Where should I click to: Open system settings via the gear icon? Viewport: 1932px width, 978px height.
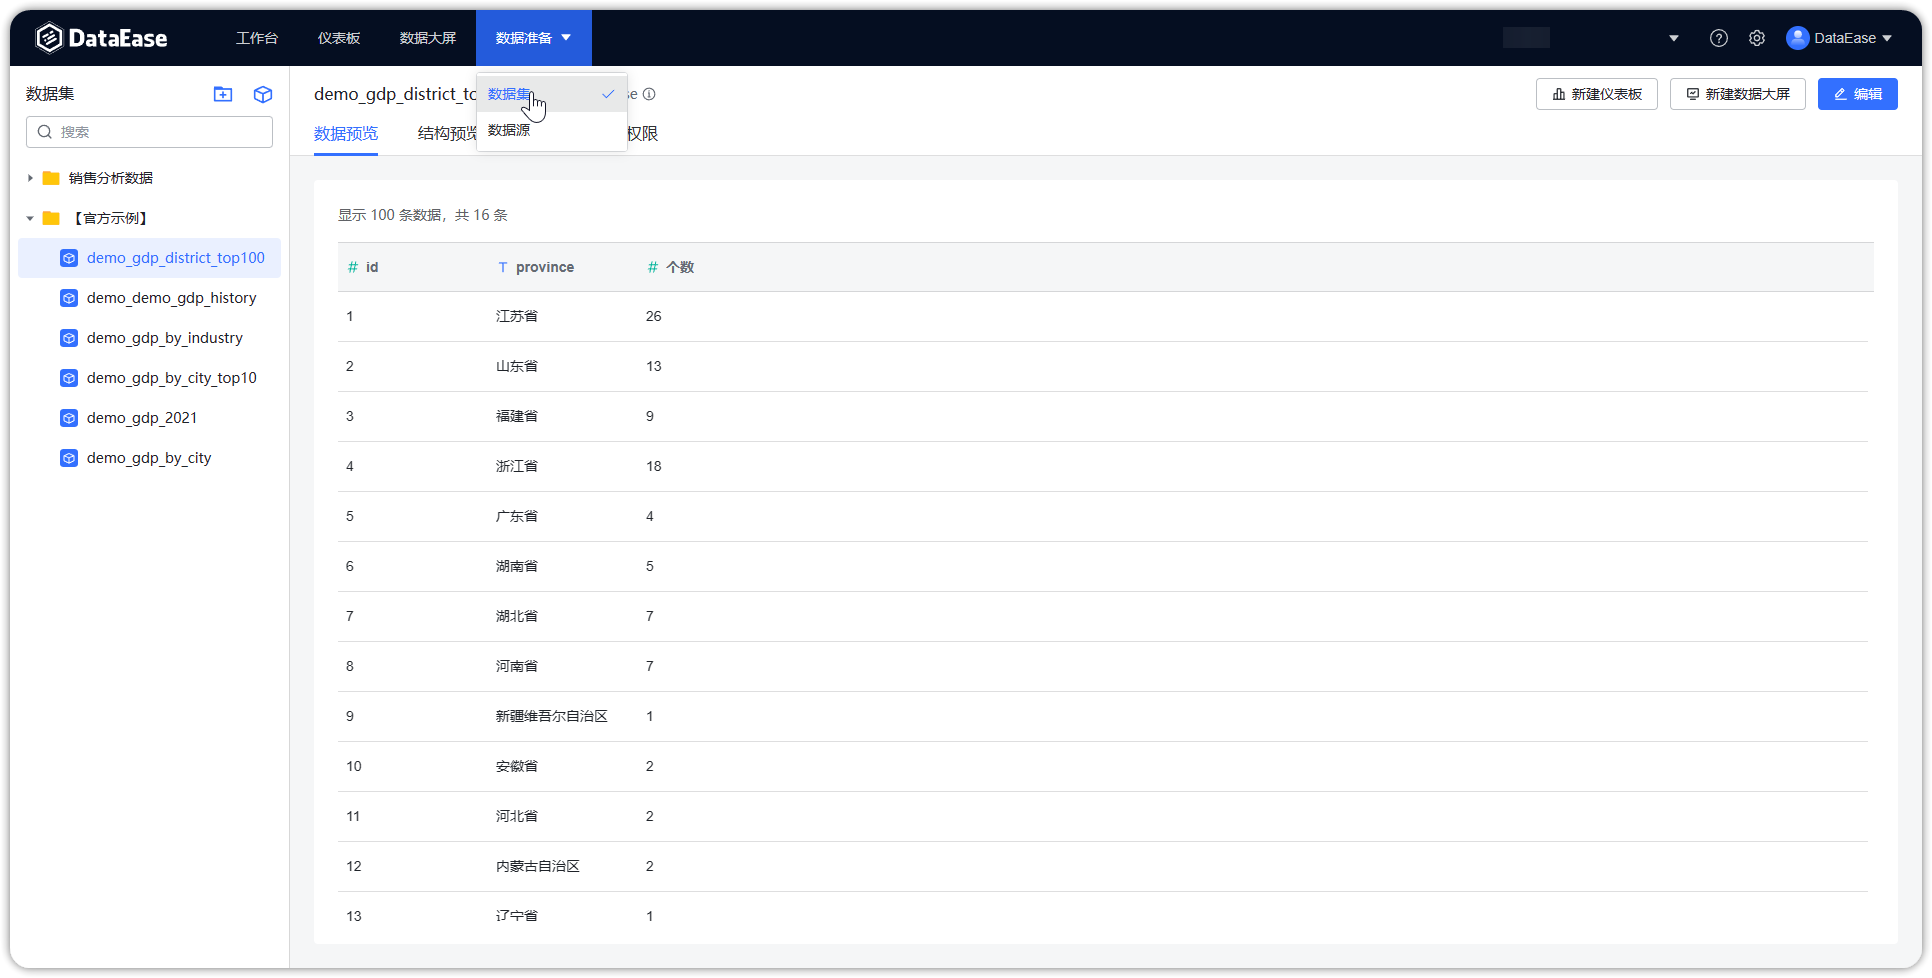[x=1757, y=37]
